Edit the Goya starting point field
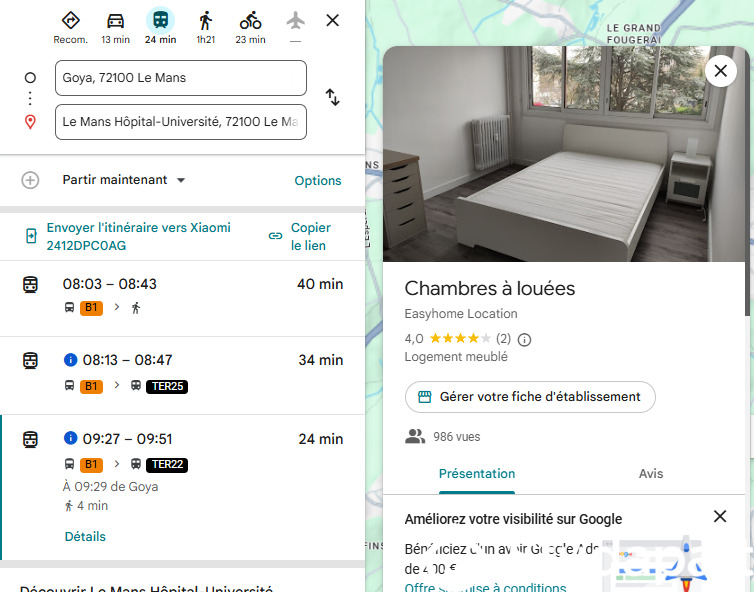Viewport: 754px width, 592px height. tap(180, 78)
